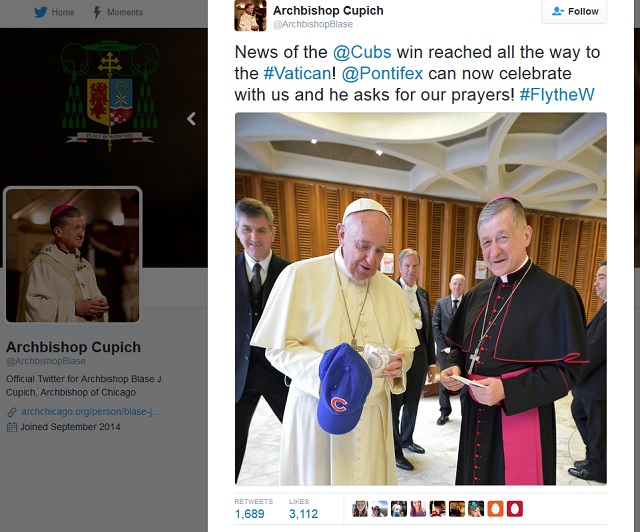View the 1,689 retweets list
This screenshot has height=532, width=640.
coord(250,514)
